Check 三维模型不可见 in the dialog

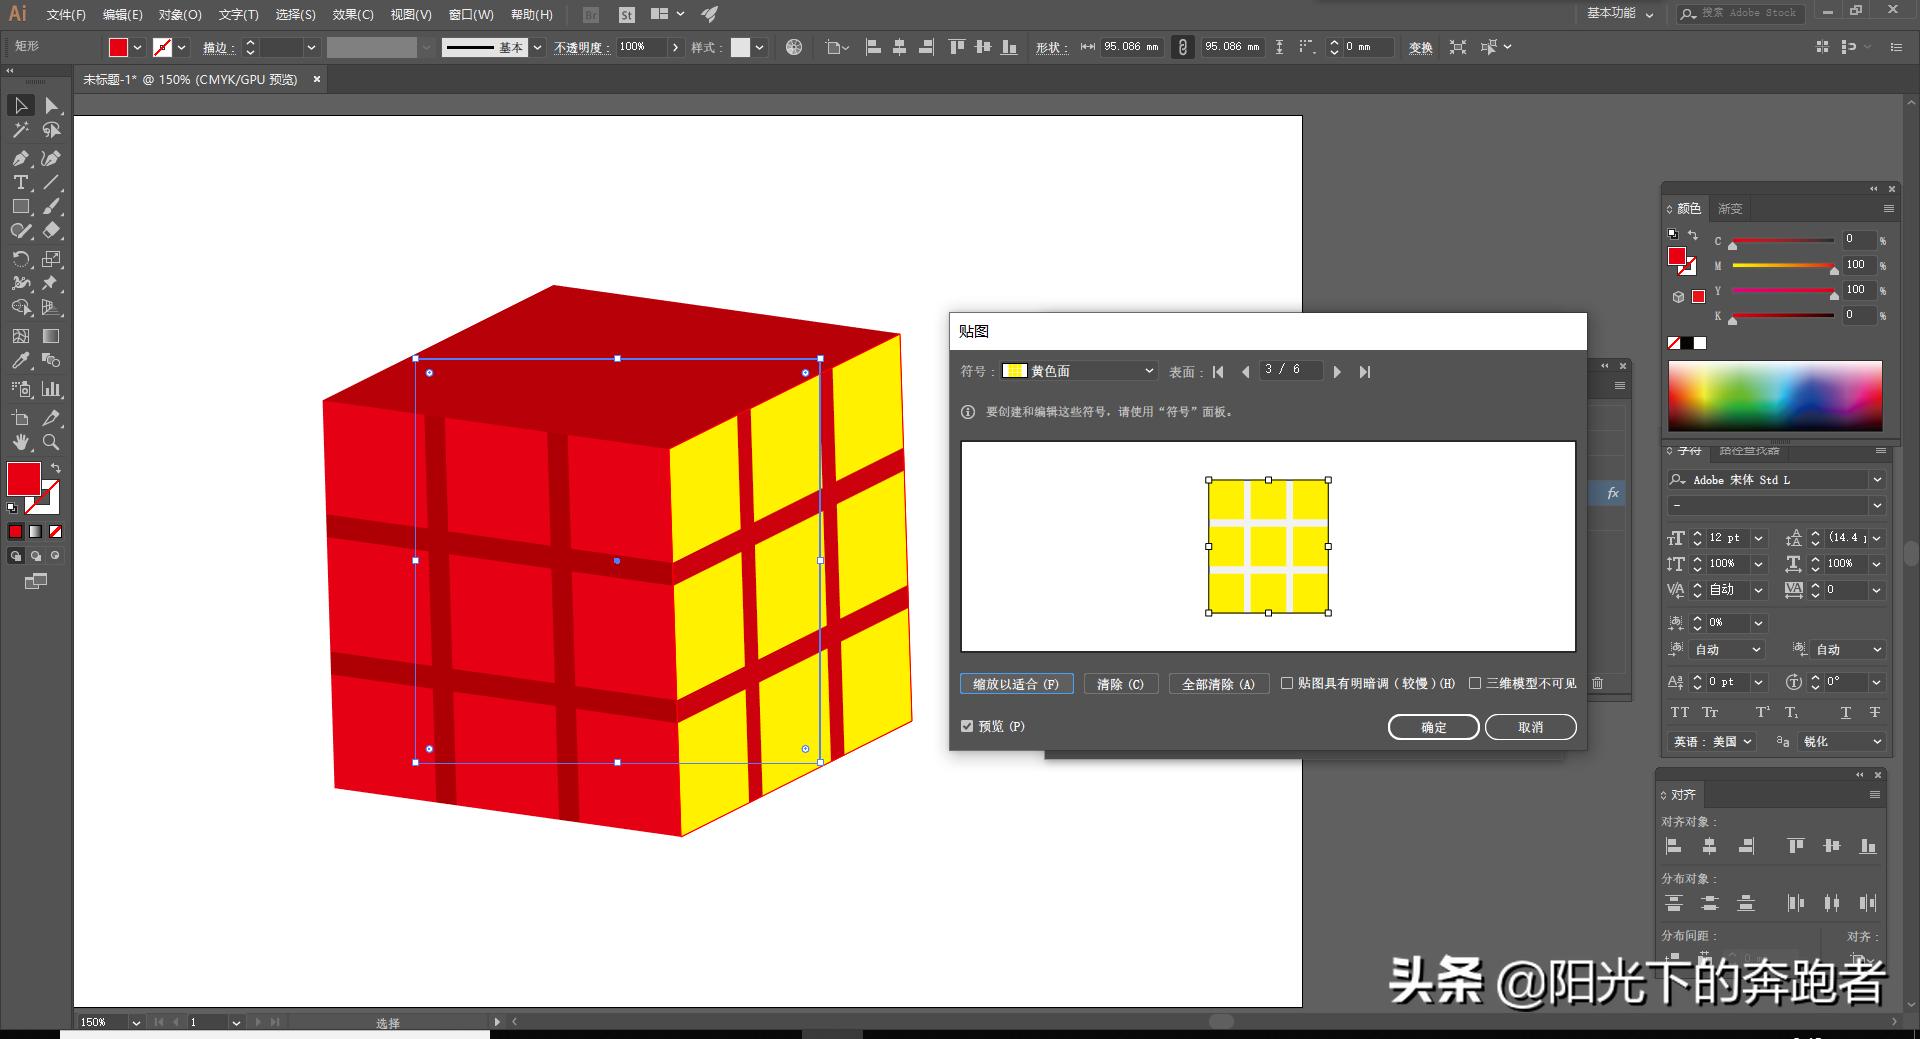1476,683
